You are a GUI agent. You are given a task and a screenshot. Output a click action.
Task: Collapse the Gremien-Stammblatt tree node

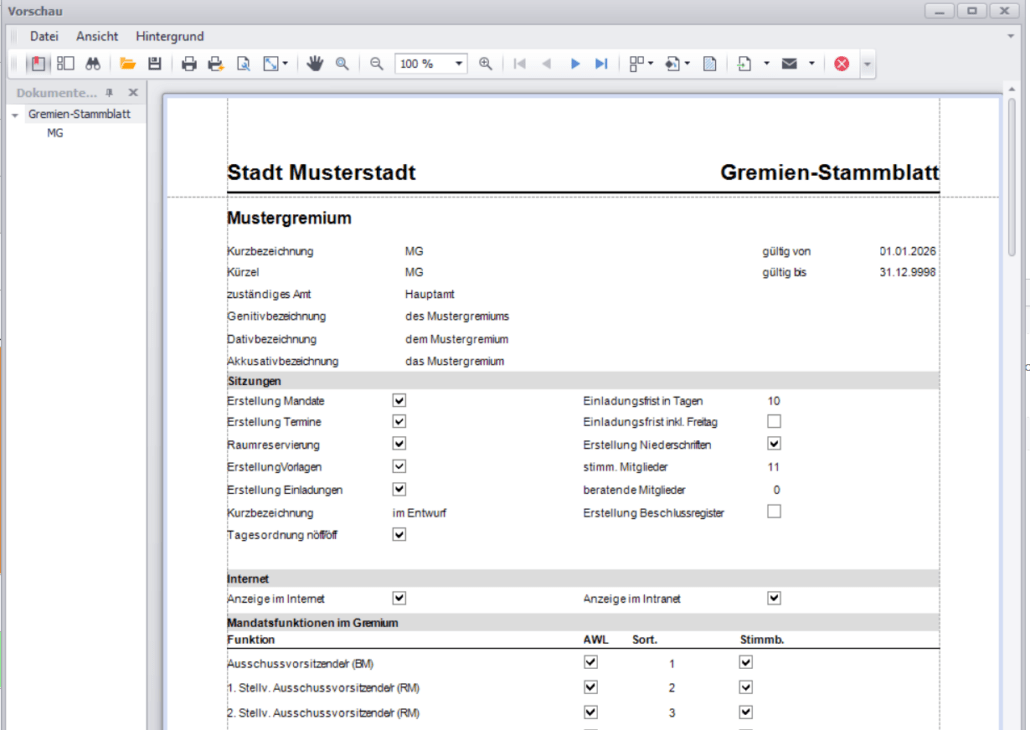click(15, 115)
